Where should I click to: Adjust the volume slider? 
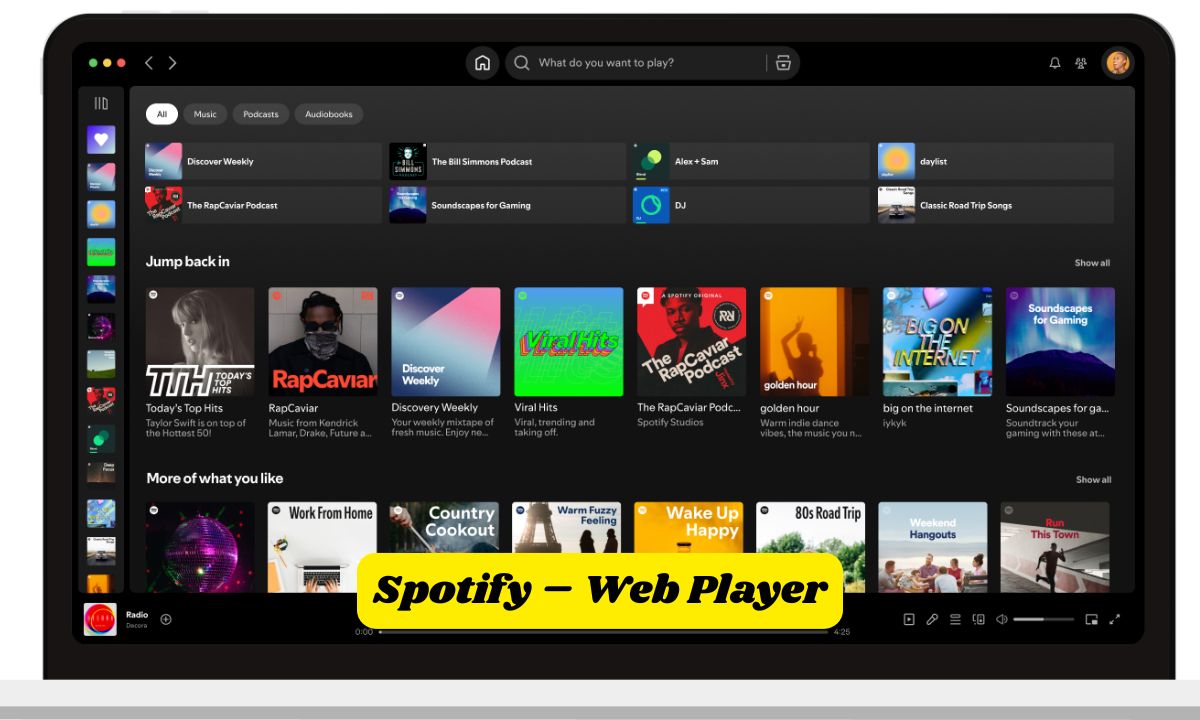1043,619
